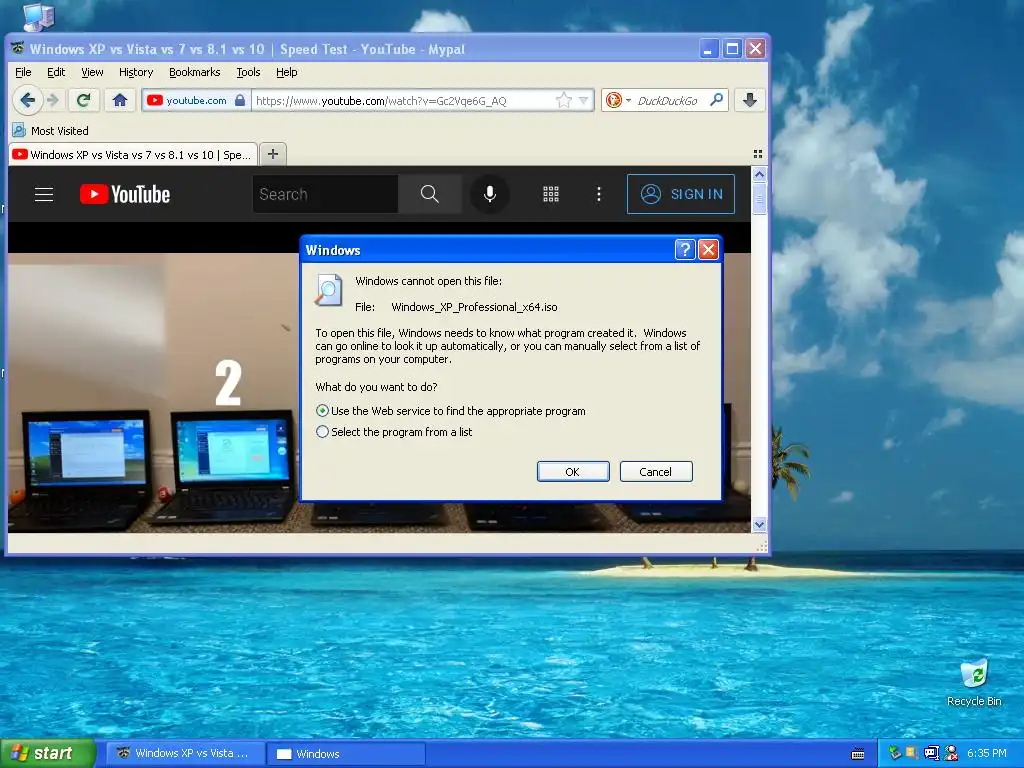Open the URL history dropdown arrow

coord(584,101)
